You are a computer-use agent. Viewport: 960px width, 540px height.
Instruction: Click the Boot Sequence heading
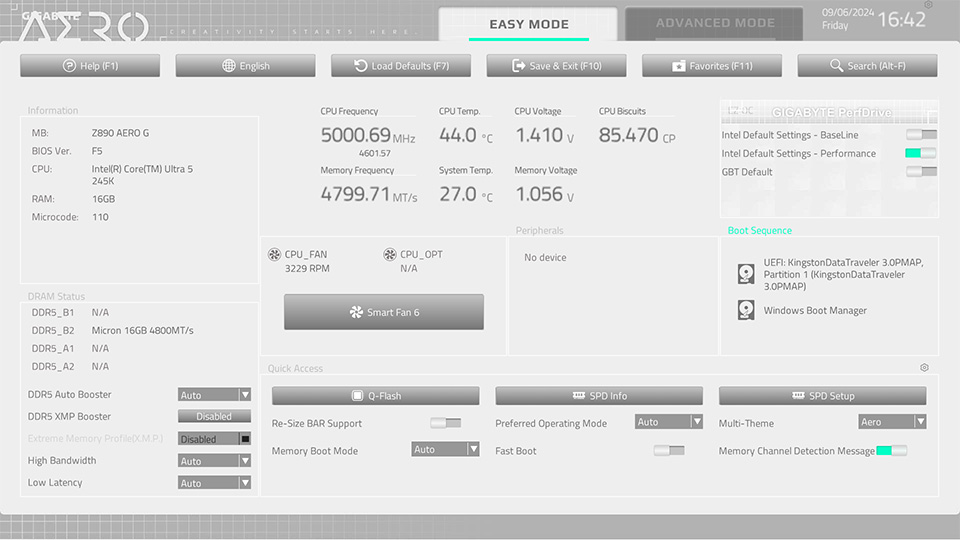coord(759,230)
